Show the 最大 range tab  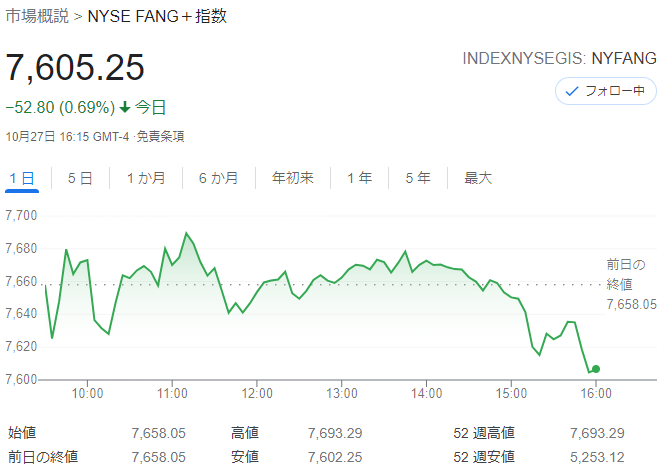tap(478, 178)
